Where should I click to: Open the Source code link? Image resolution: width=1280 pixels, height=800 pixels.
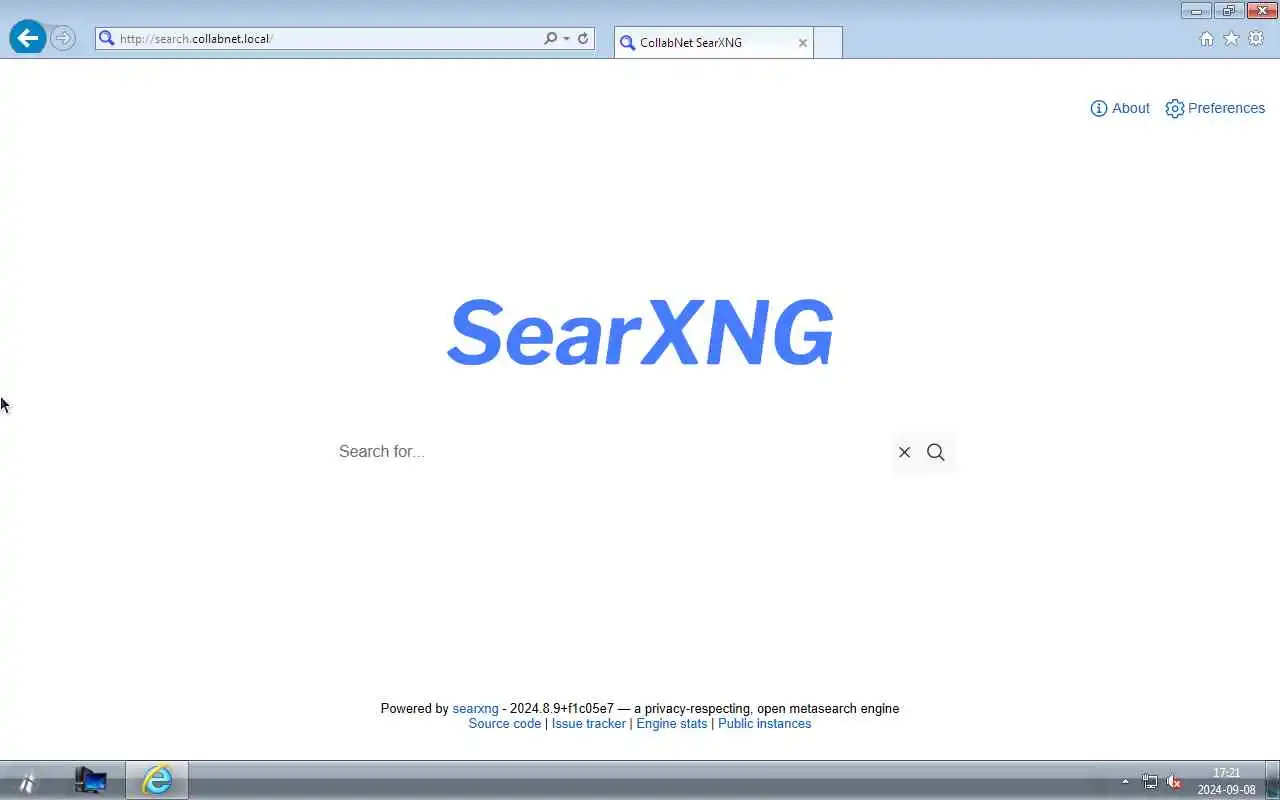pyautogui.click(x=505, y=723)
